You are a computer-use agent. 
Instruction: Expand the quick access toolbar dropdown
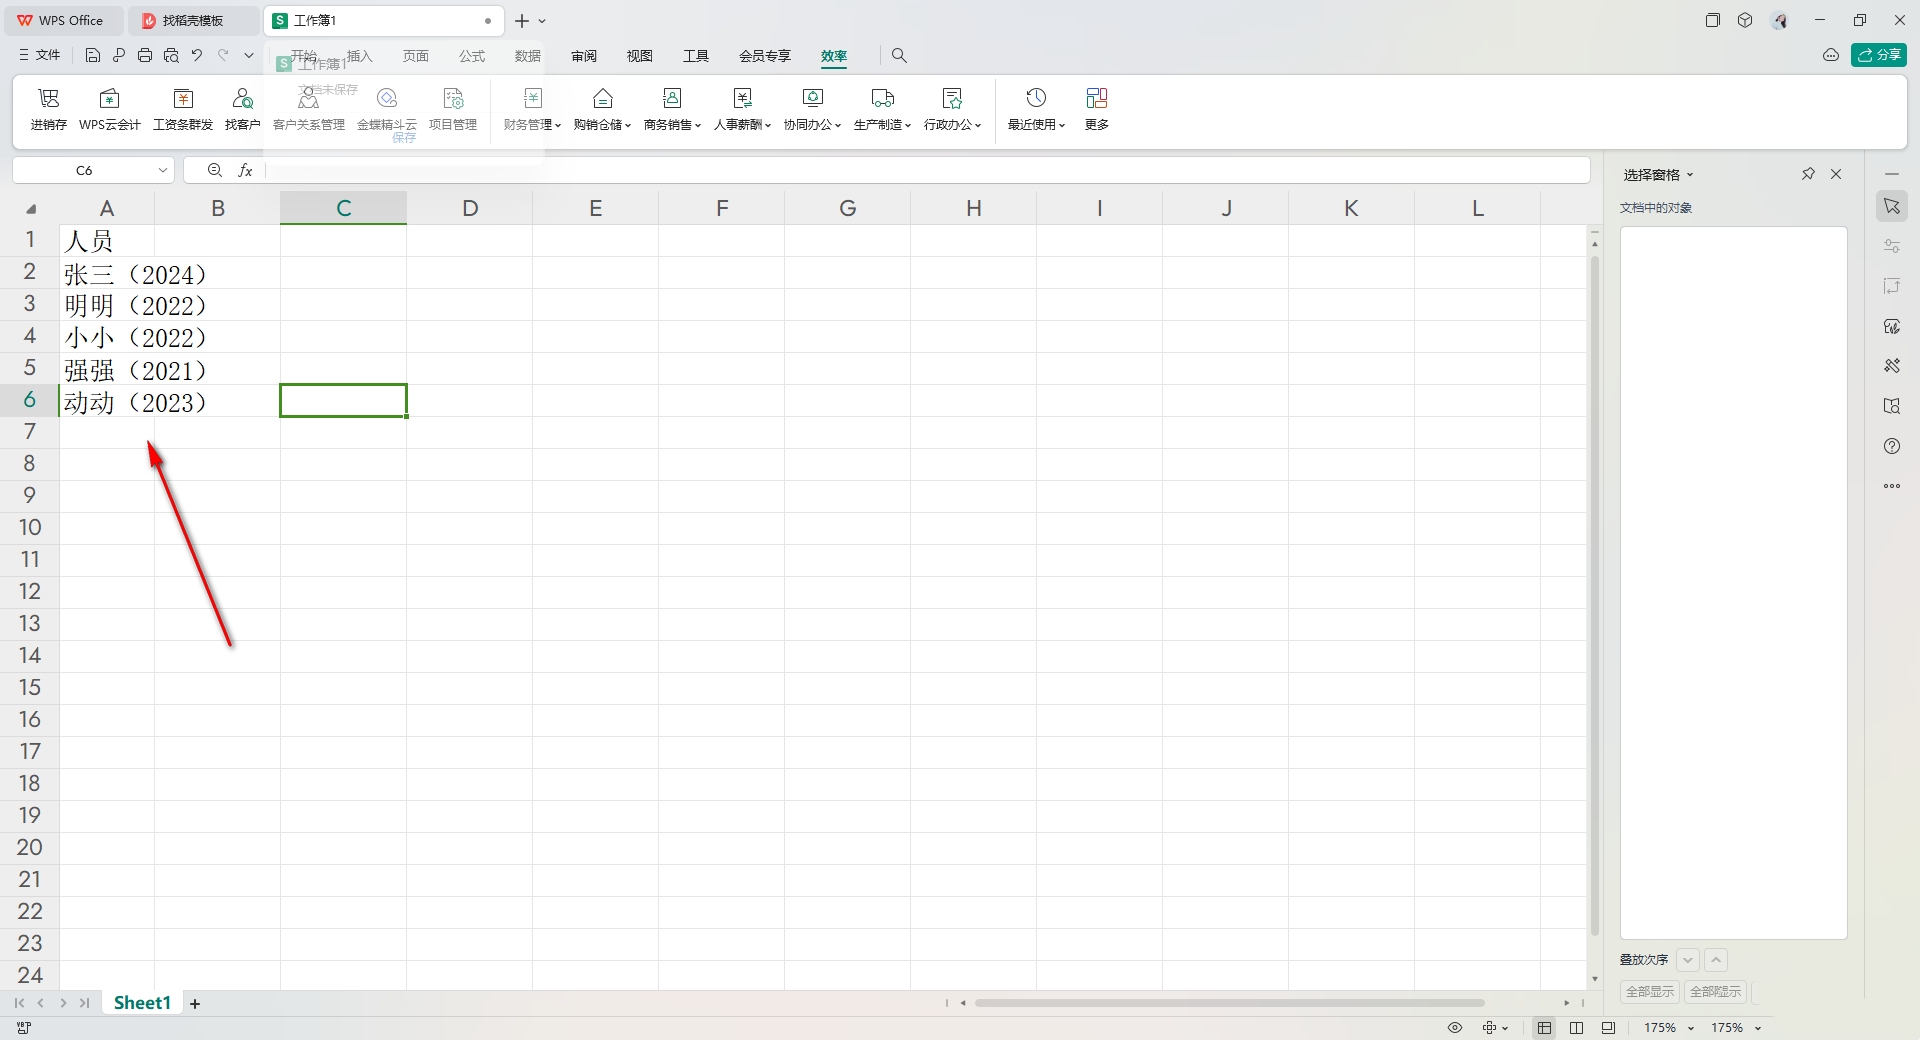pyautogui.click(x=249, y=55)
